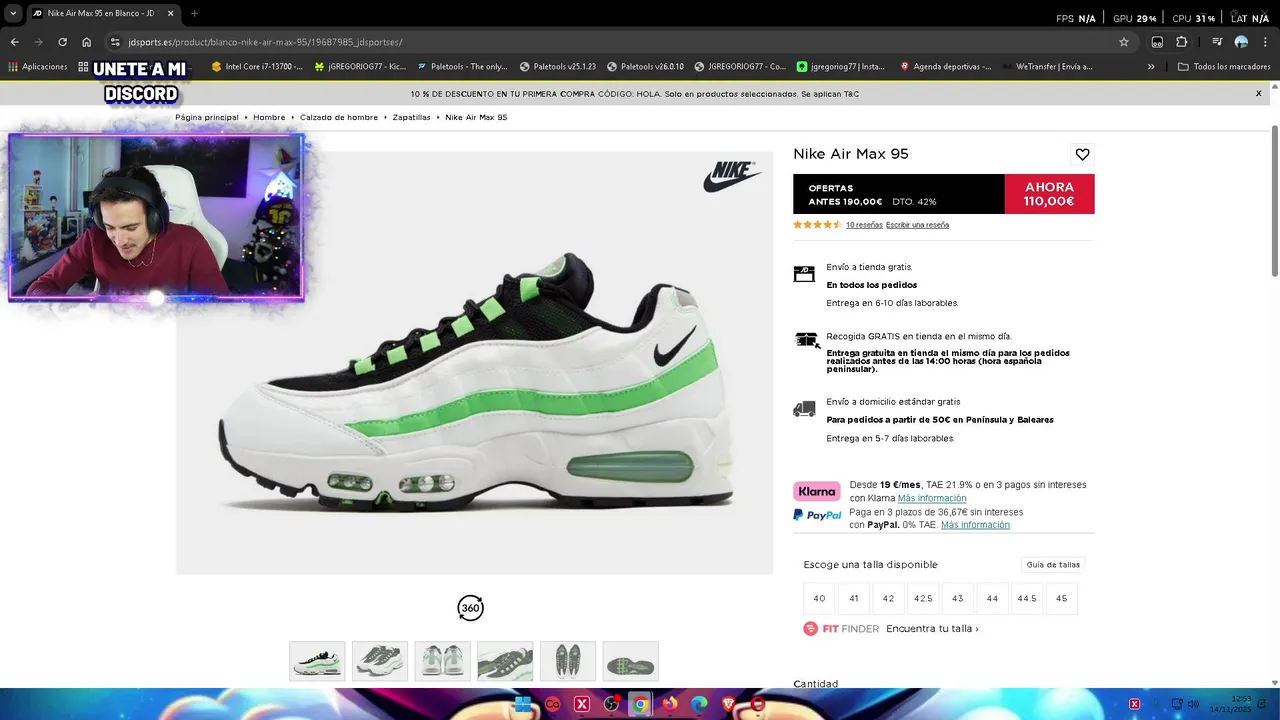Open the browser extensions puzzle icon
This screenshot has height=720, width=1280.
tap(1182, 42)
